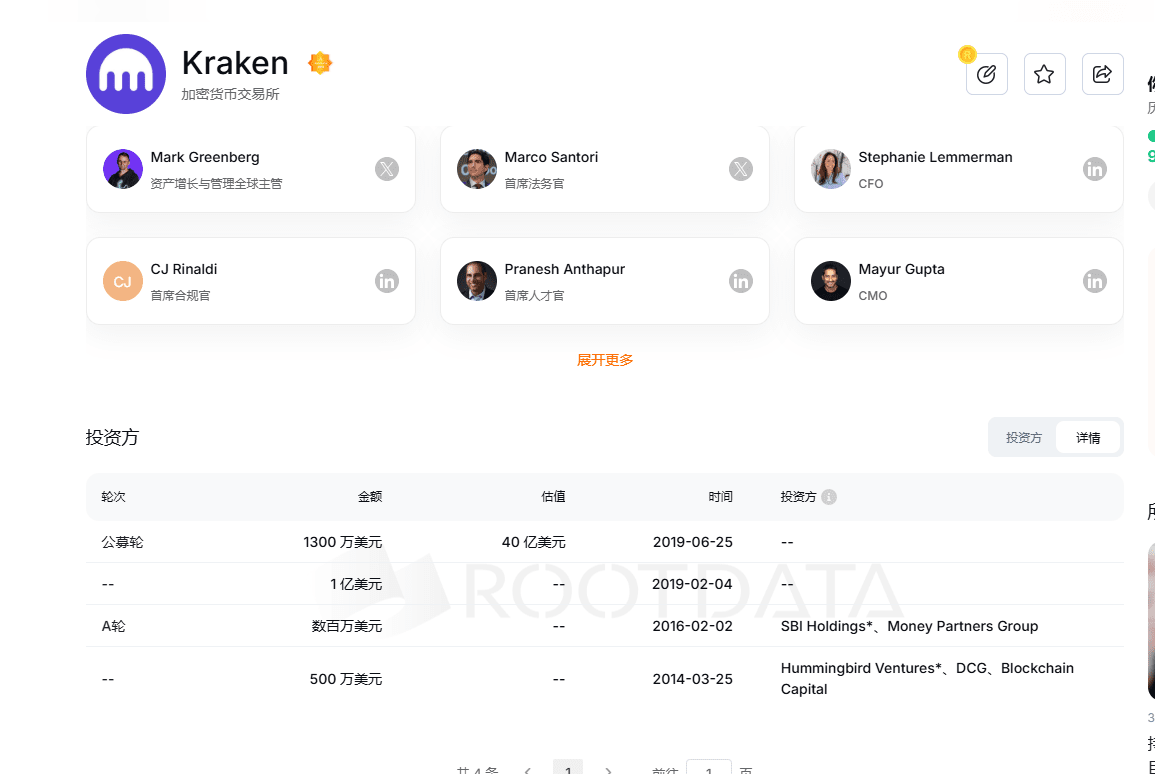Open Pranesh Anthapur's name link
Screen dimensions: 1155x774
[x=565, y=270]
